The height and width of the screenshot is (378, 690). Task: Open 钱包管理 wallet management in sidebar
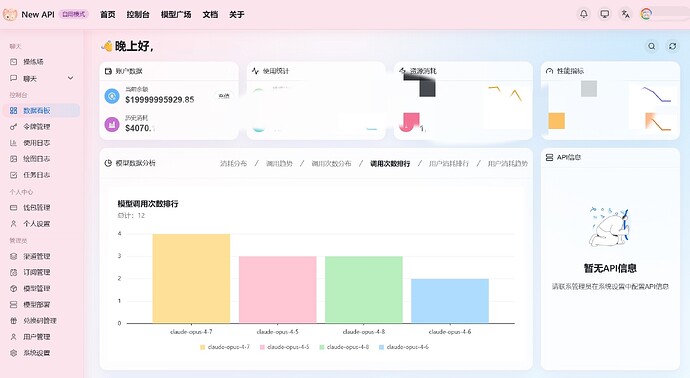pyautogui.click(x=42, y=208)
